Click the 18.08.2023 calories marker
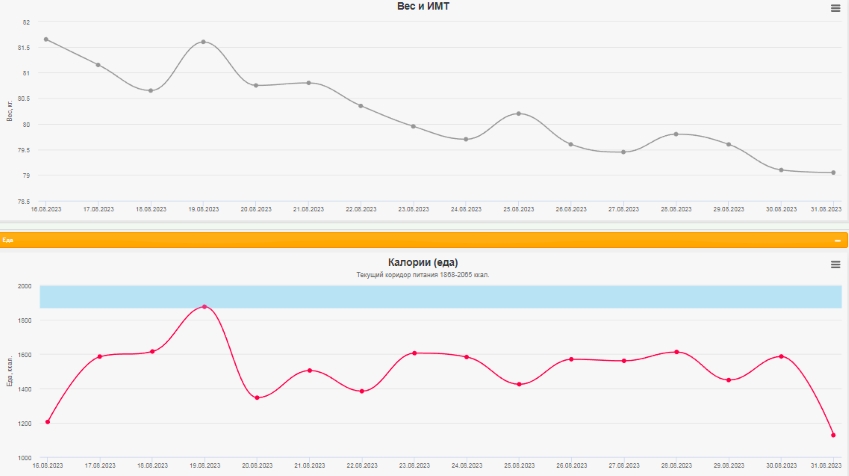The width and height of the screenshot is (849, 476). click(153, 351)
